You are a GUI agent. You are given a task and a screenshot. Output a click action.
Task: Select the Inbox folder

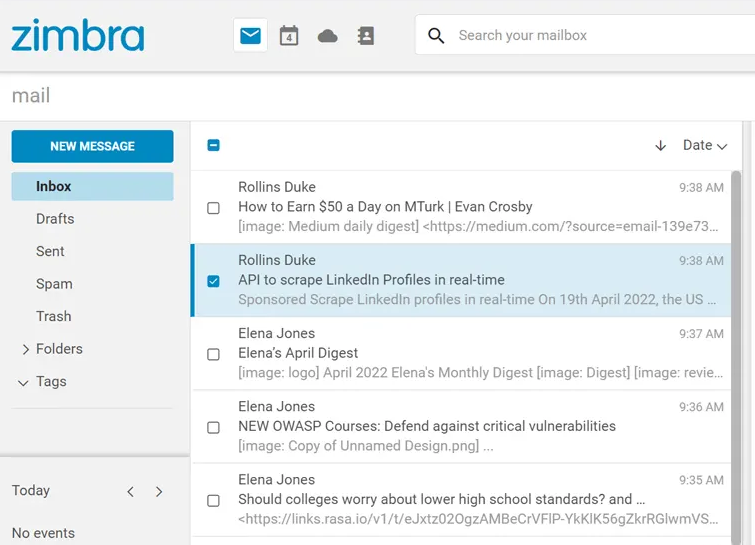click(92, 186)
